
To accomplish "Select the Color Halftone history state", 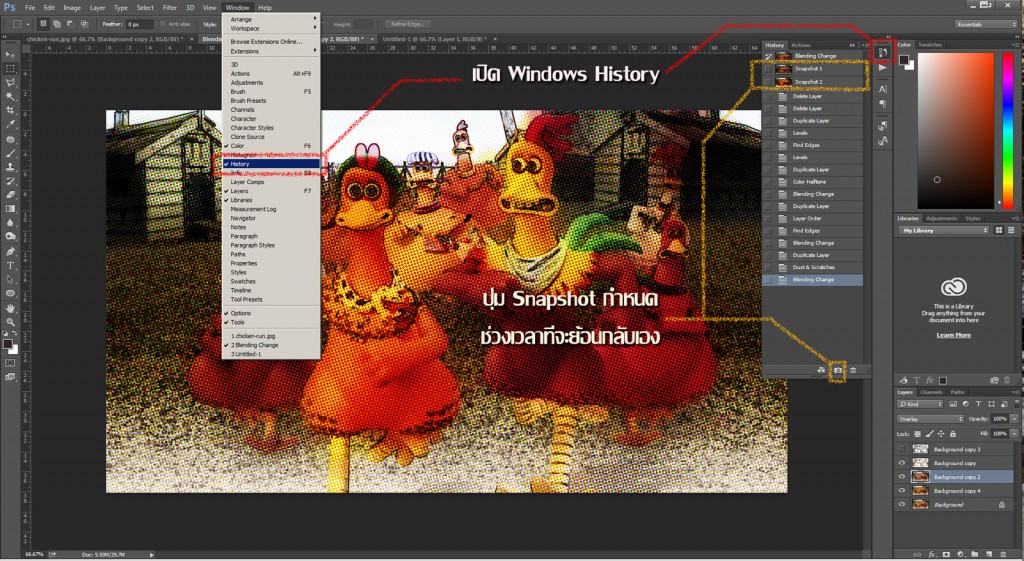I will coord(813,182).
